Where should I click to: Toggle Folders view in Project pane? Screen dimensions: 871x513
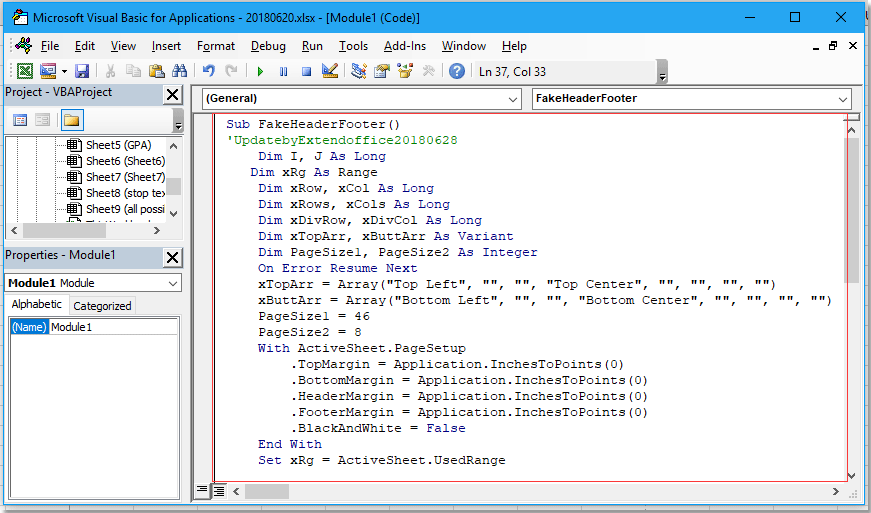coord(71,120)
